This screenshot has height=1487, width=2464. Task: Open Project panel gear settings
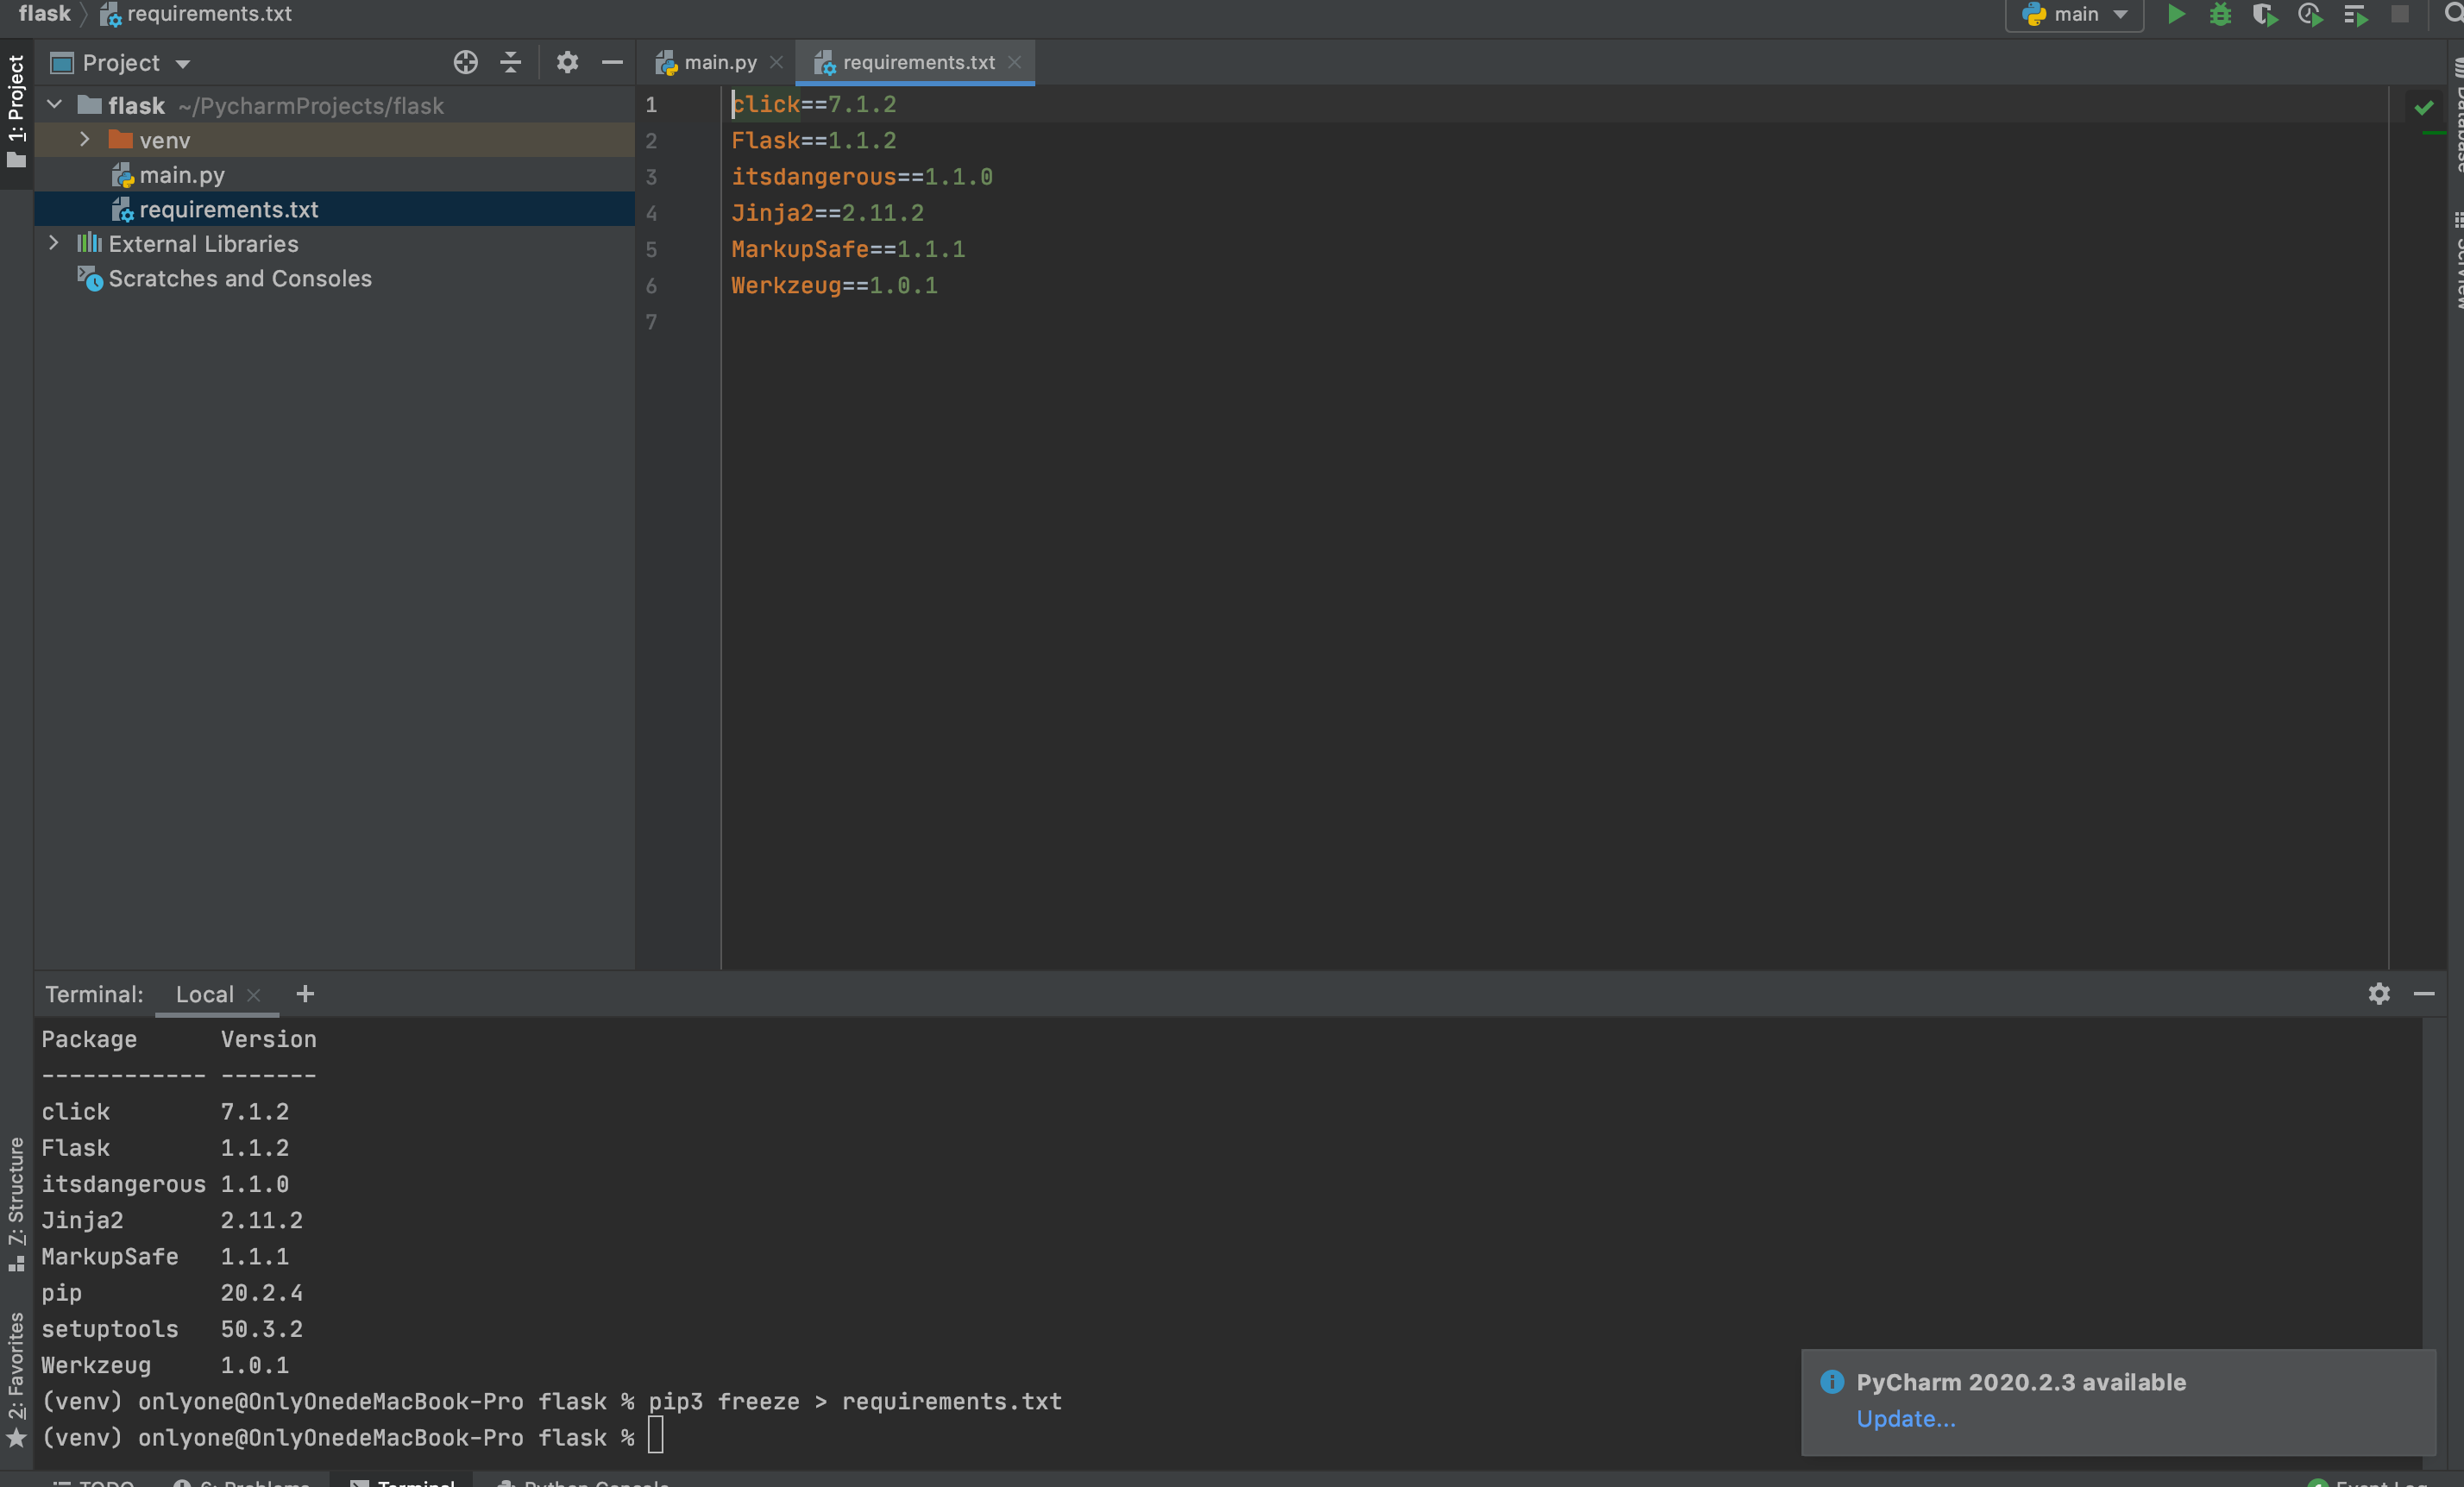click(567, 63)
